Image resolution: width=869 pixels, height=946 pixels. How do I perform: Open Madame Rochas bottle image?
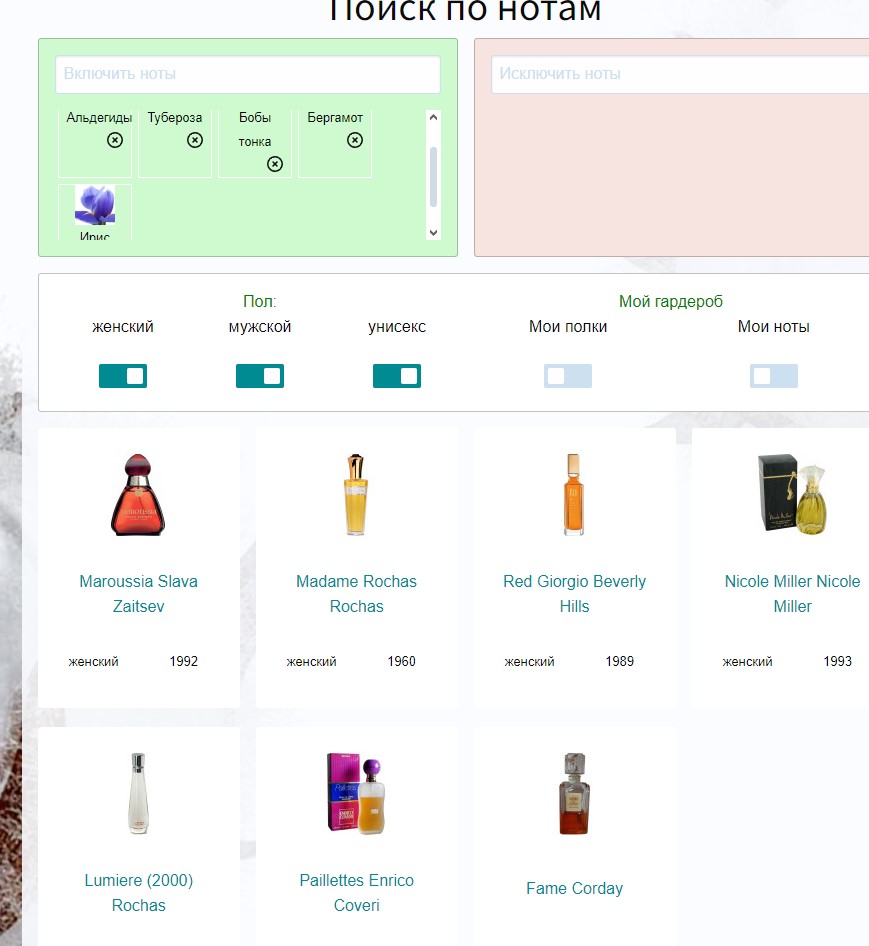(x=356, y=495)
